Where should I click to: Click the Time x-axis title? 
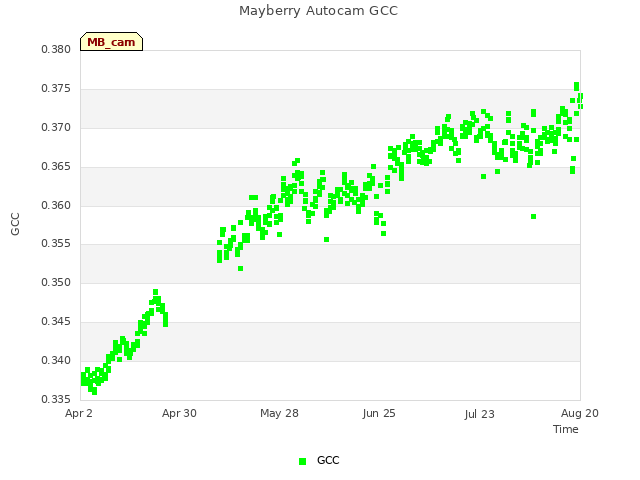click(x=566, y=429)
